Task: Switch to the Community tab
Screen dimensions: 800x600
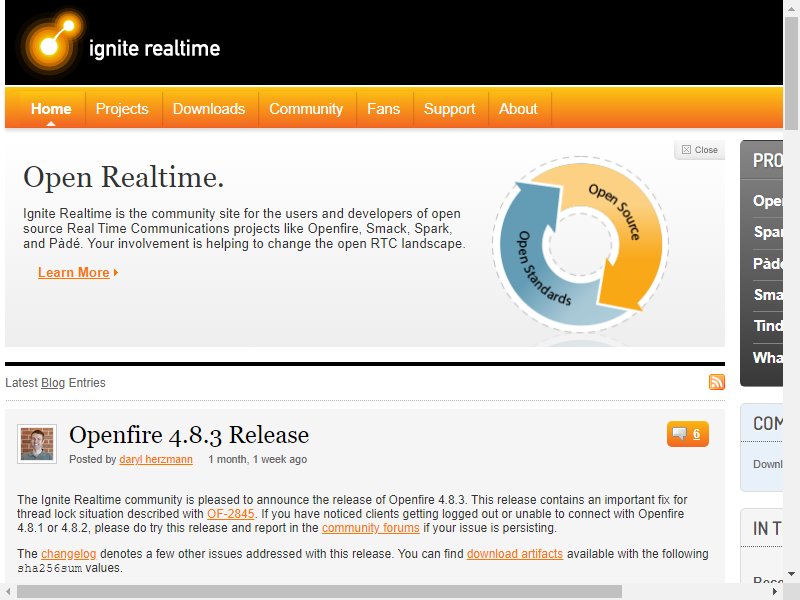Action: click(x=306, y=109)
